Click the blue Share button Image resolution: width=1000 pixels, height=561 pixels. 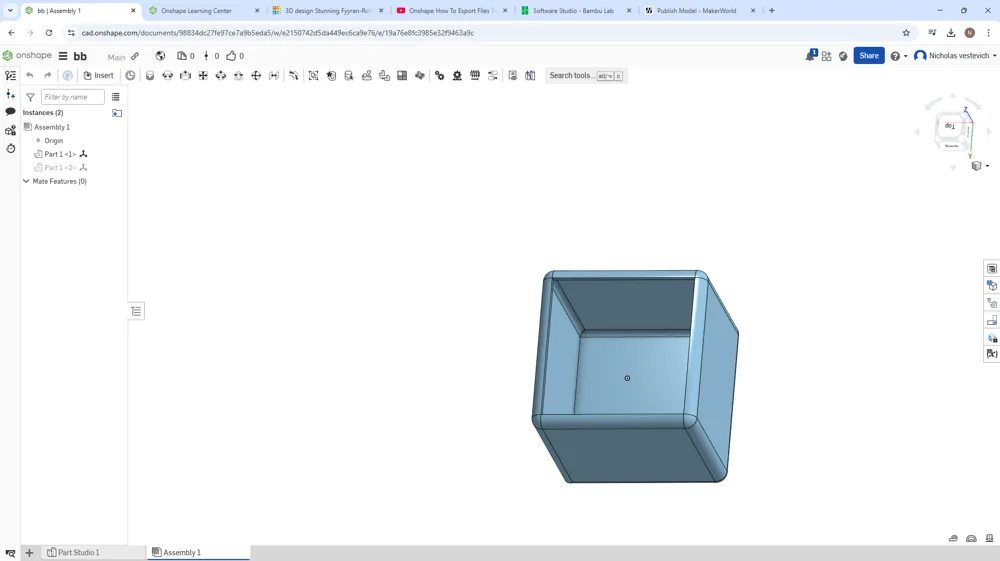click(869, 56)
